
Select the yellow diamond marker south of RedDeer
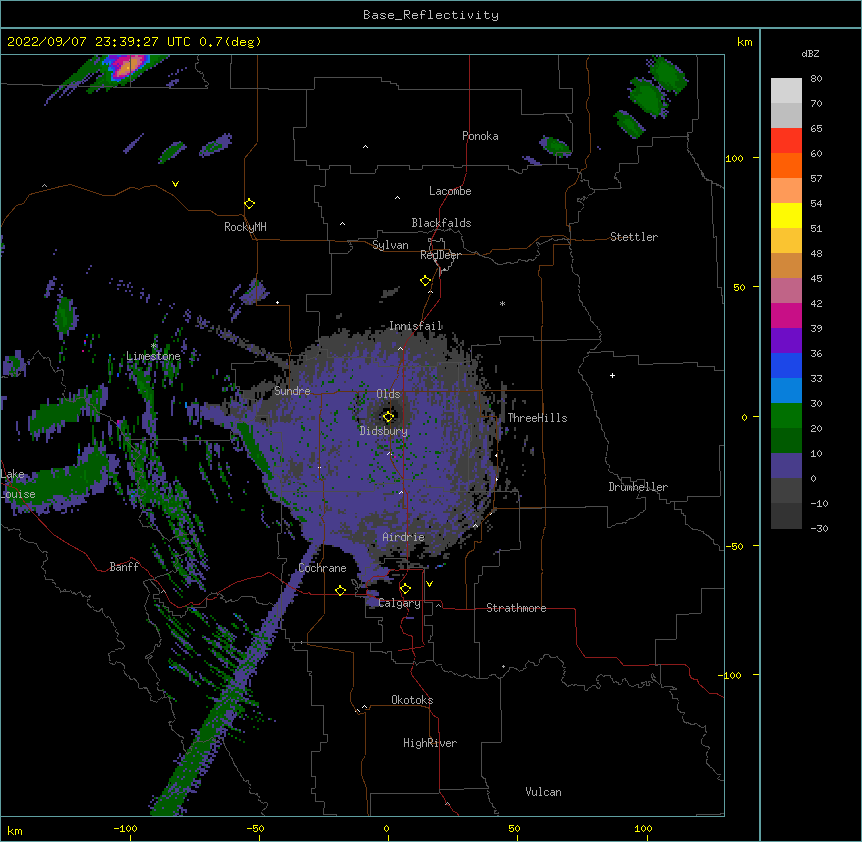pyautogui.click(x=426, y=281)
